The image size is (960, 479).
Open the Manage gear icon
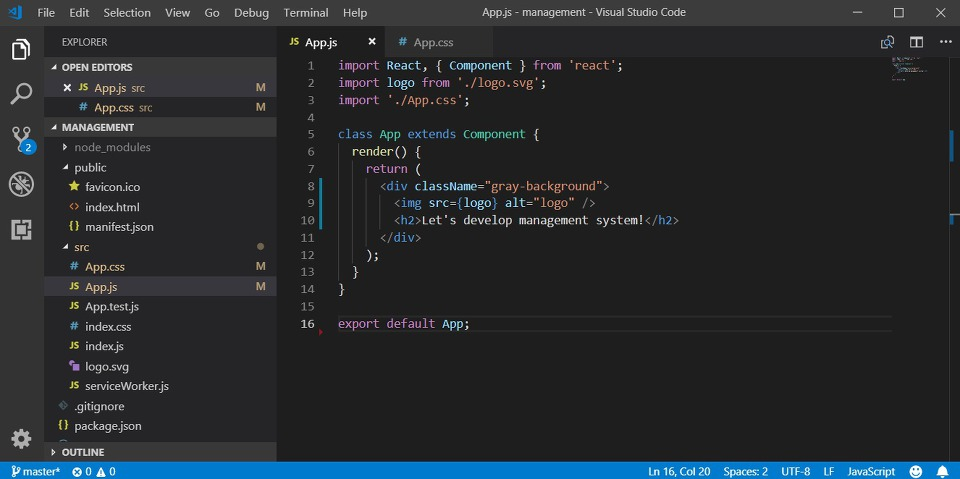point(21,439)
